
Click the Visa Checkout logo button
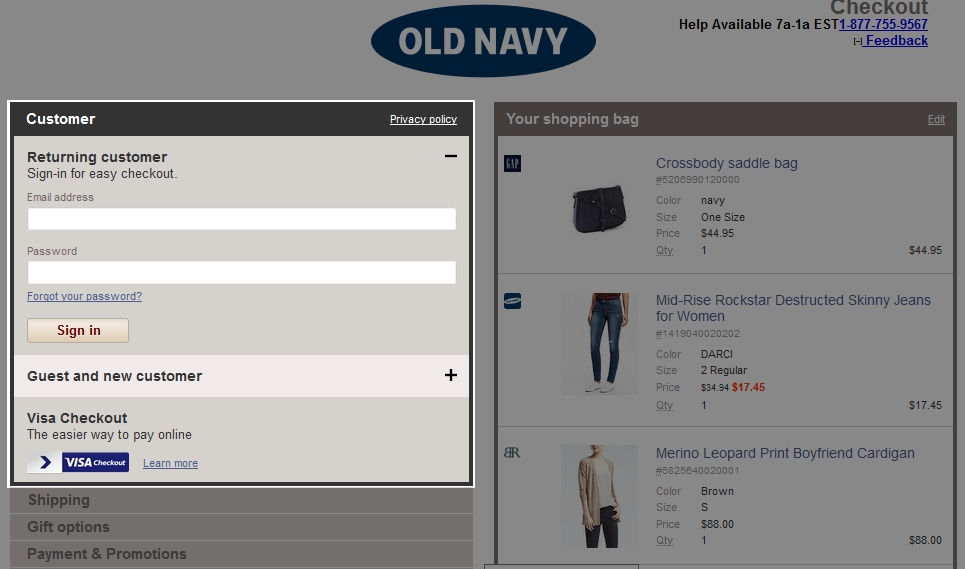pos(78,462)
